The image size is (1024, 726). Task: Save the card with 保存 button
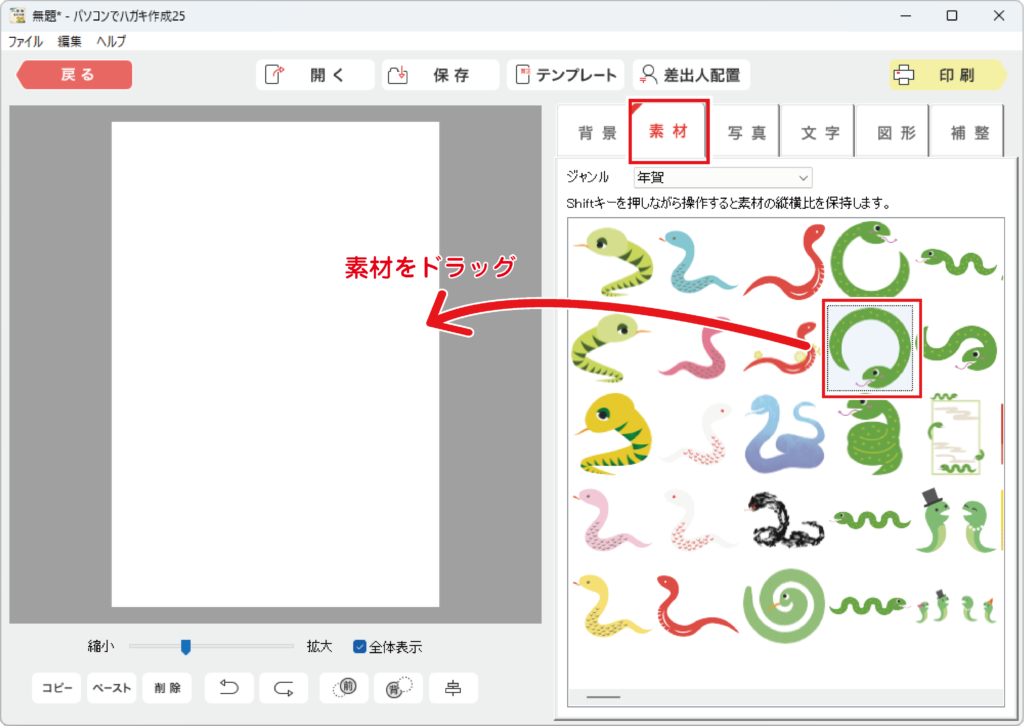pyautogui.click(x=441, y=74)
